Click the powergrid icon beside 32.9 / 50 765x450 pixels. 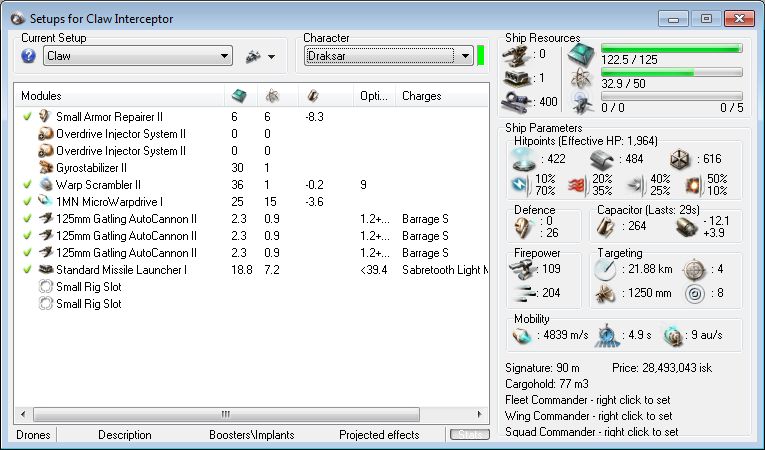tap(581, 79)
